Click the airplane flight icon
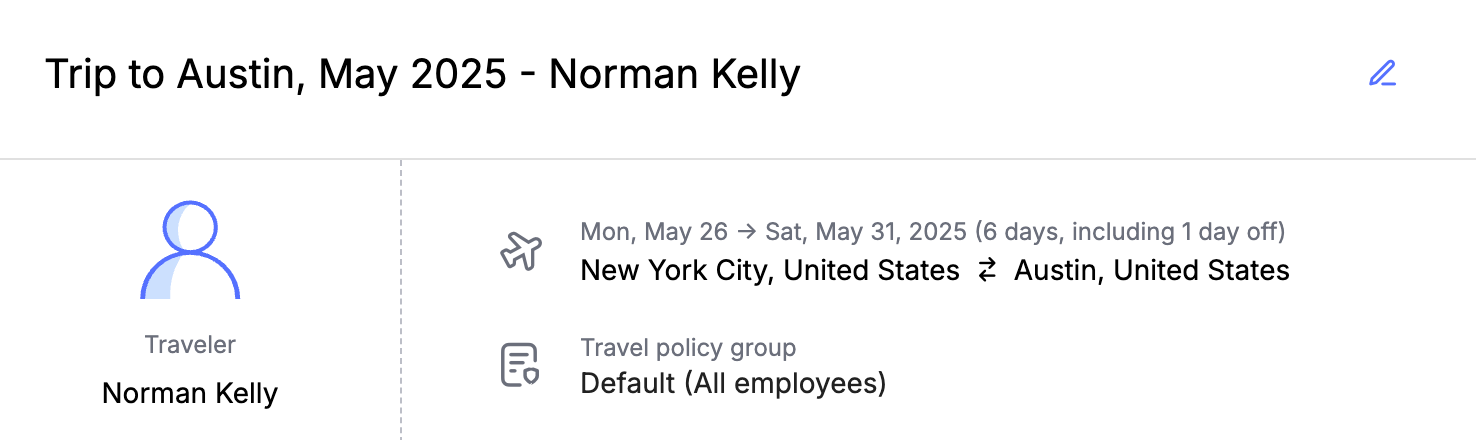 point(520,251)
